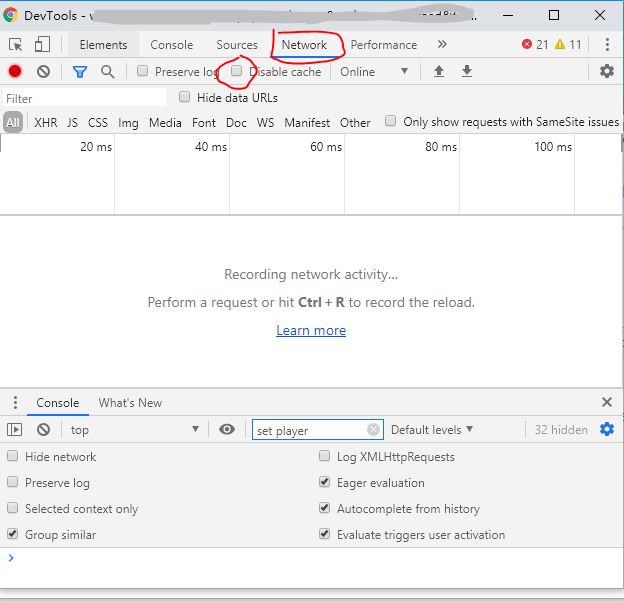624x602 pixels.
Task: Click the red record network log button
Action: point(15,71)
